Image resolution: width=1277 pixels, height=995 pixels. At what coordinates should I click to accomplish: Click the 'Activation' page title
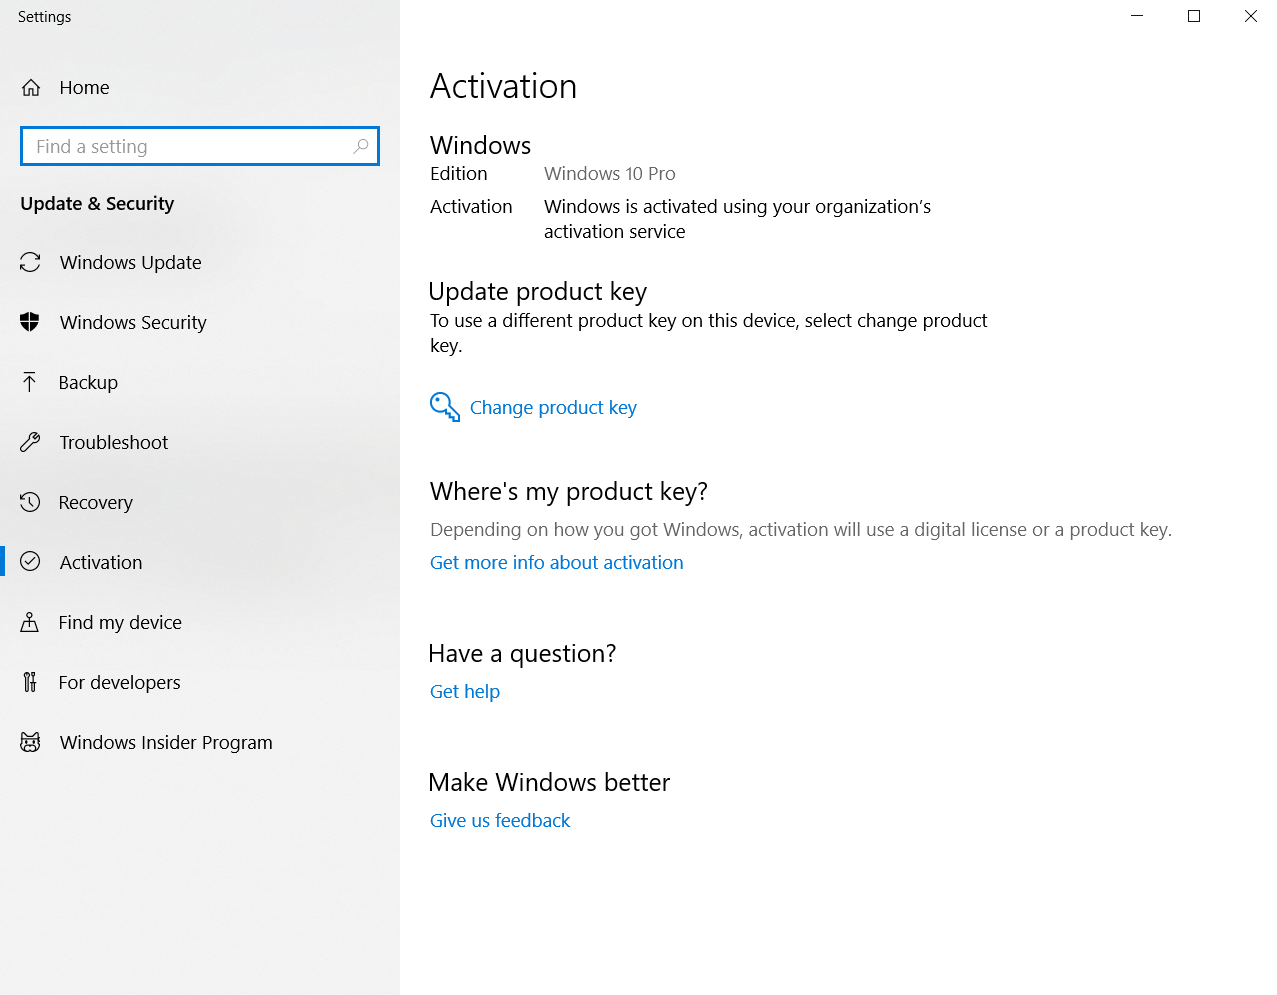[504, 87]
